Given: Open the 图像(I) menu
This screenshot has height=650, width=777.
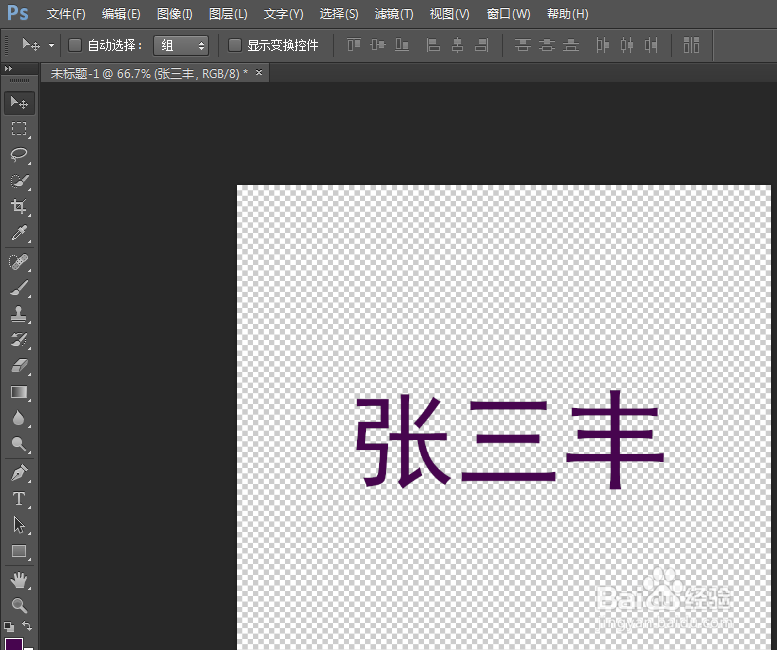Looking at the screenshot, I should (174, 14).
